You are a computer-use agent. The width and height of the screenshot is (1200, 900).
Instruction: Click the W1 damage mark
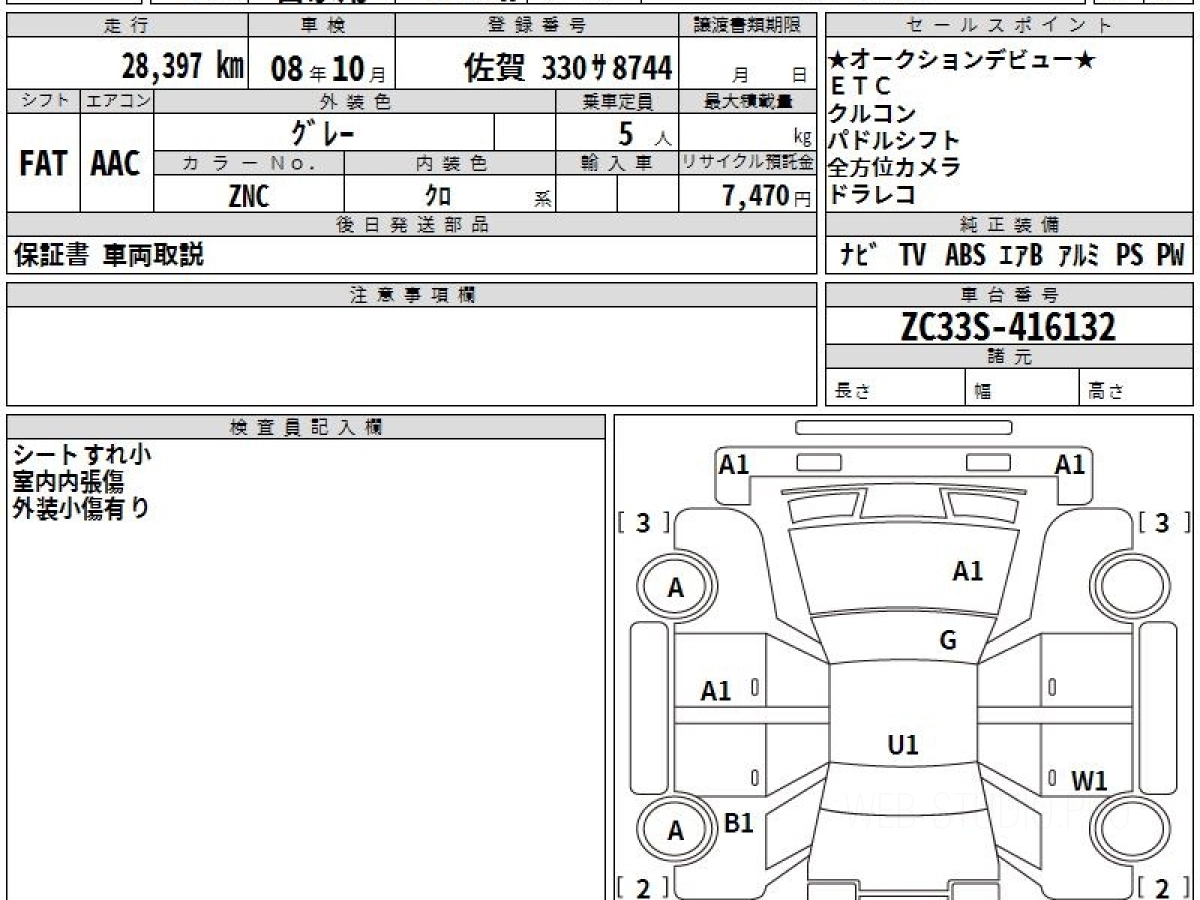tap(1089, 782)
